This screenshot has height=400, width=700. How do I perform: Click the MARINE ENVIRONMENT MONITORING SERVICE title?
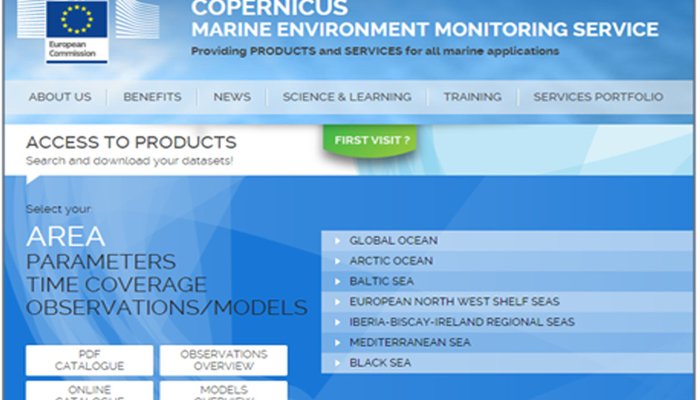tap(425, 30)
